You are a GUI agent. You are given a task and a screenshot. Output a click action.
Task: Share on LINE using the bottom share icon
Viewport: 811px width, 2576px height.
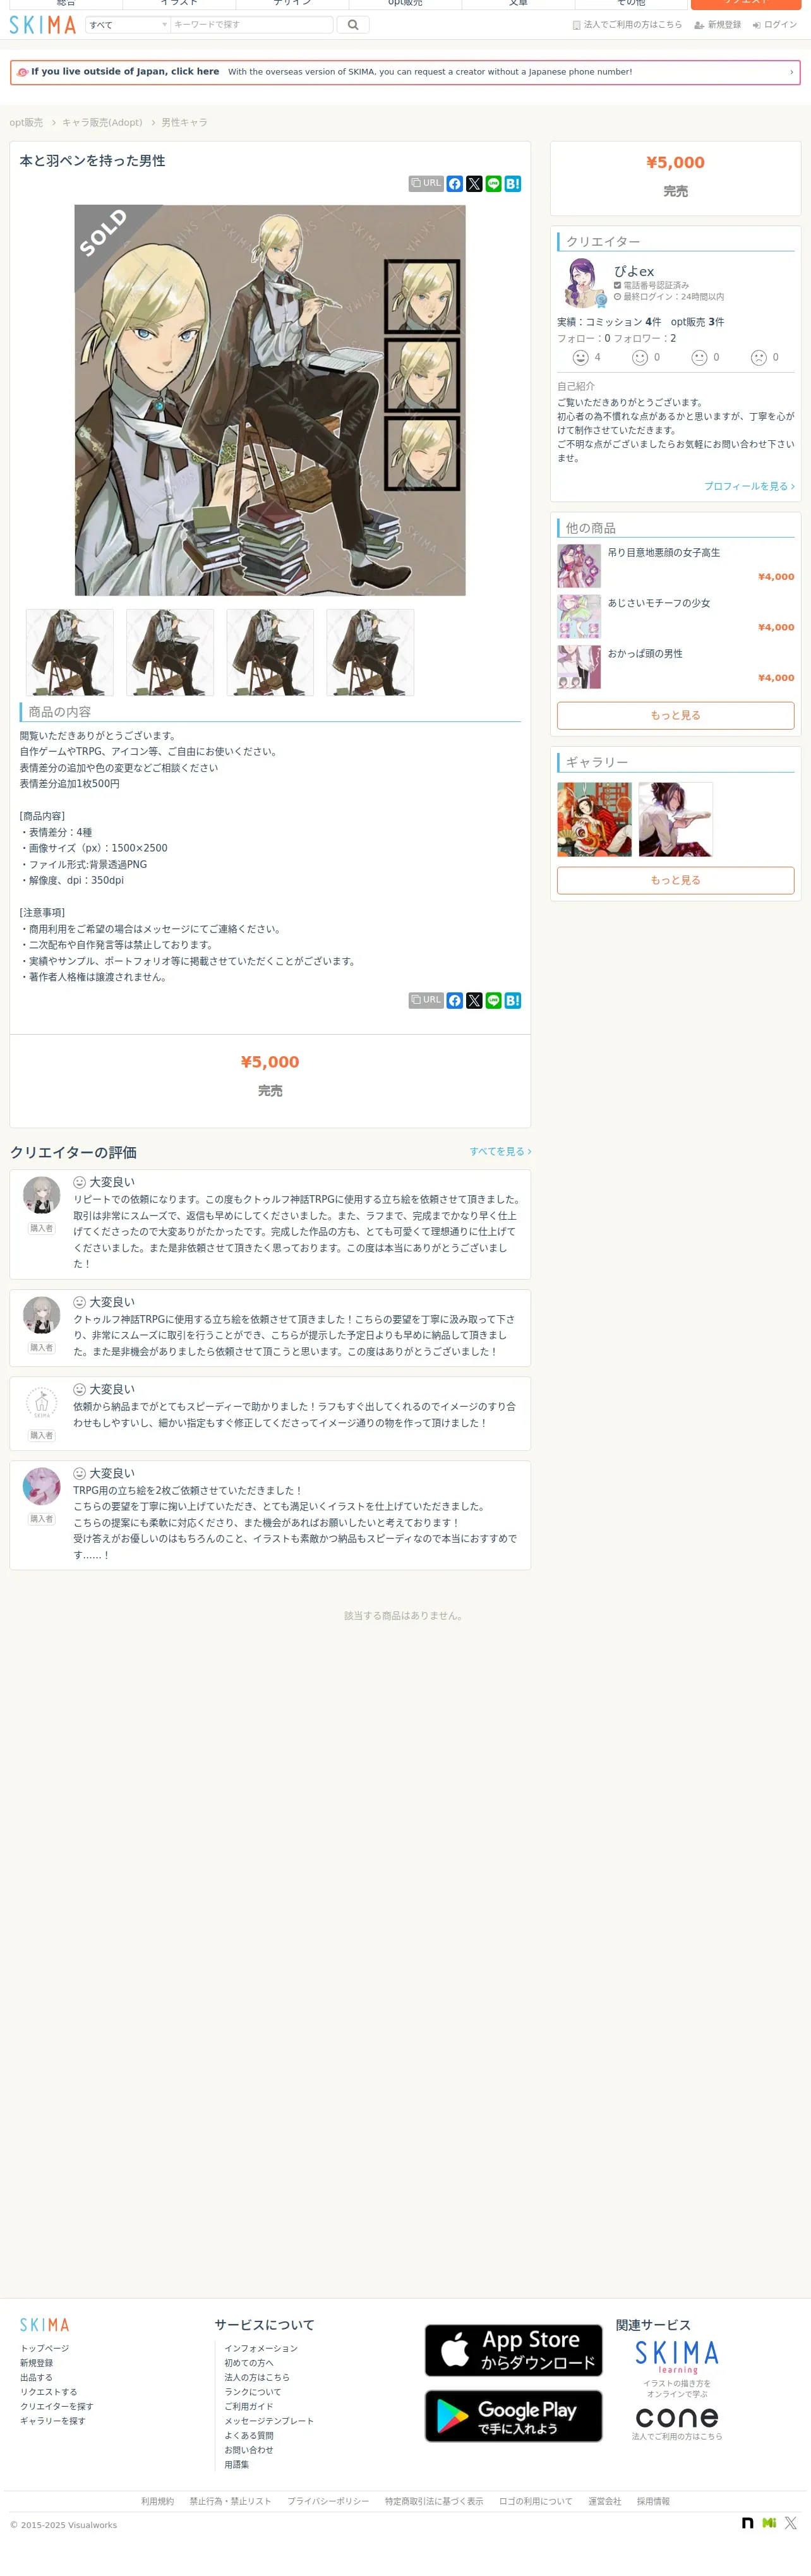coord(493,1000)
